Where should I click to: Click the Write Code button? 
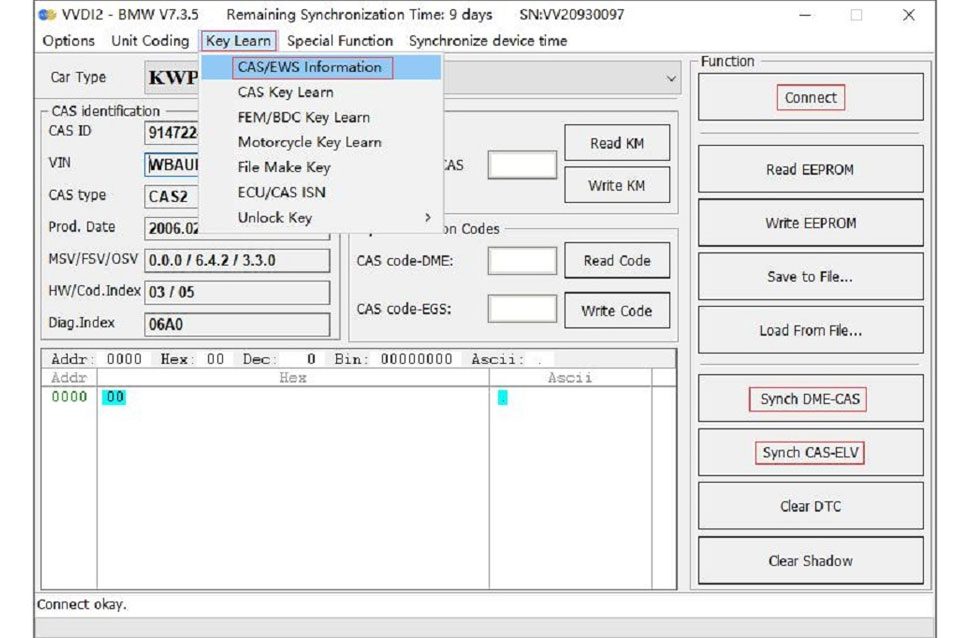(617, 311)
